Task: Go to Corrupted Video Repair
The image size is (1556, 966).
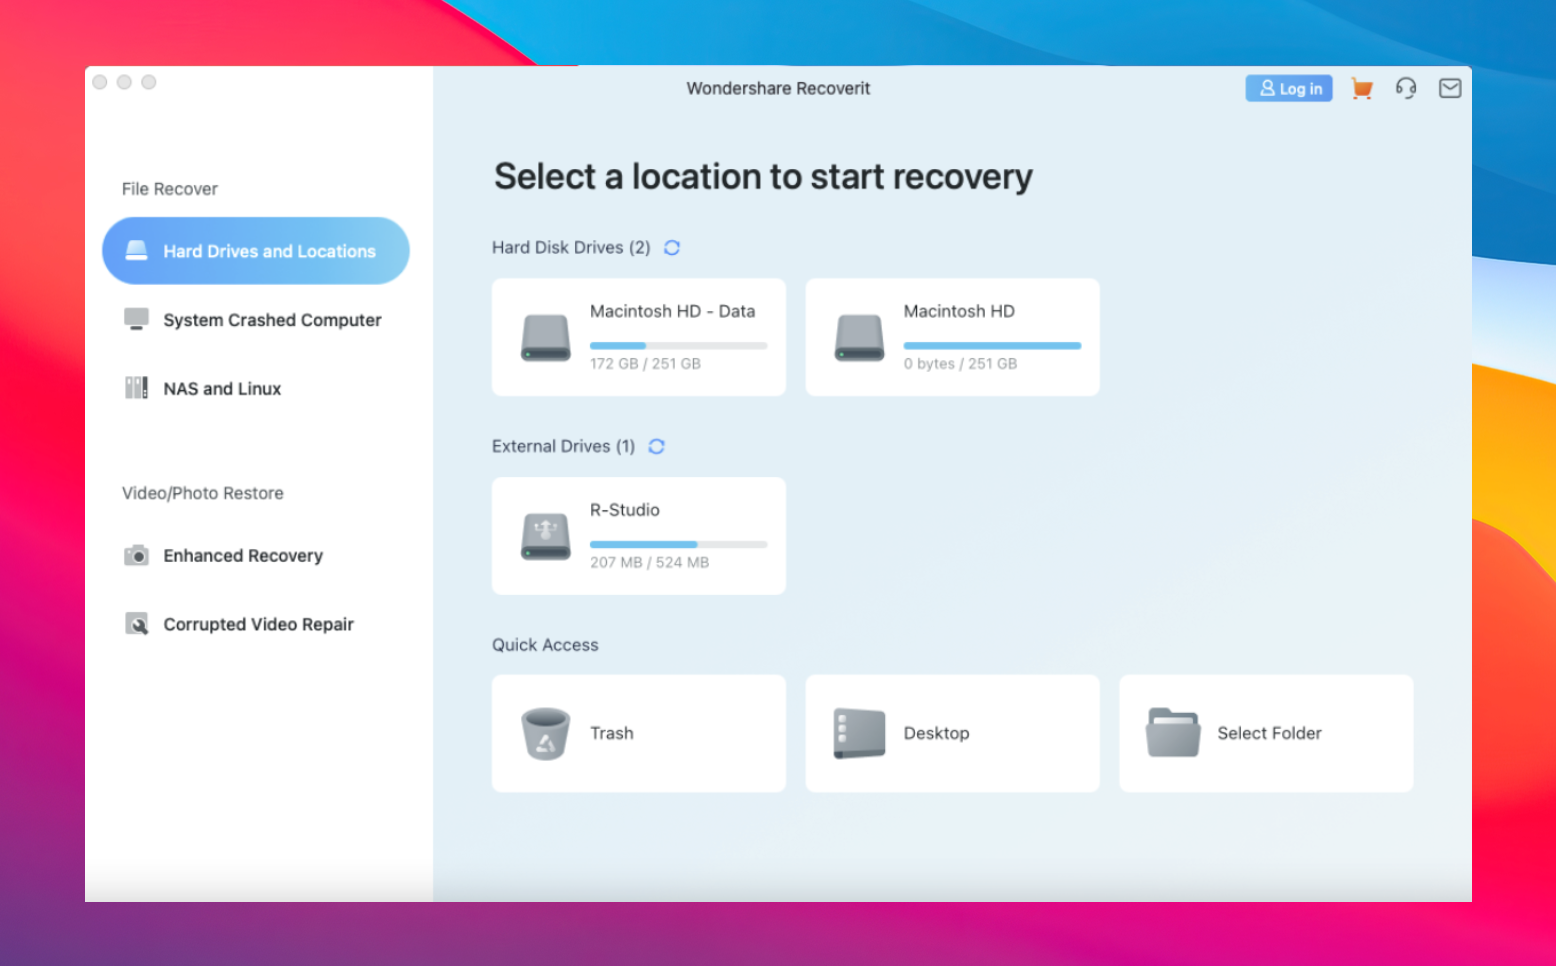Action: point(258,625)
